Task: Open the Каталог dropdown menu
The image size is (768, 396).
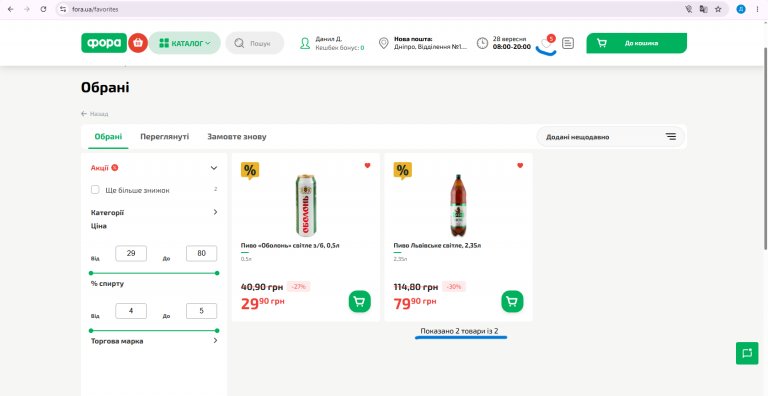Action: [x=185, y=43]
